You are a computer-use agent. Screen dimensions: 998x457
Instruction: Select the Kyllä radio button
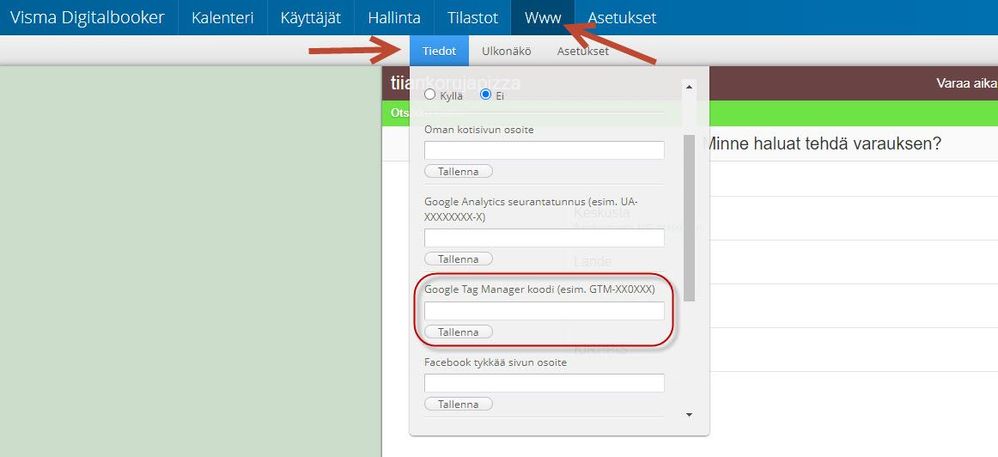[430, 95]
